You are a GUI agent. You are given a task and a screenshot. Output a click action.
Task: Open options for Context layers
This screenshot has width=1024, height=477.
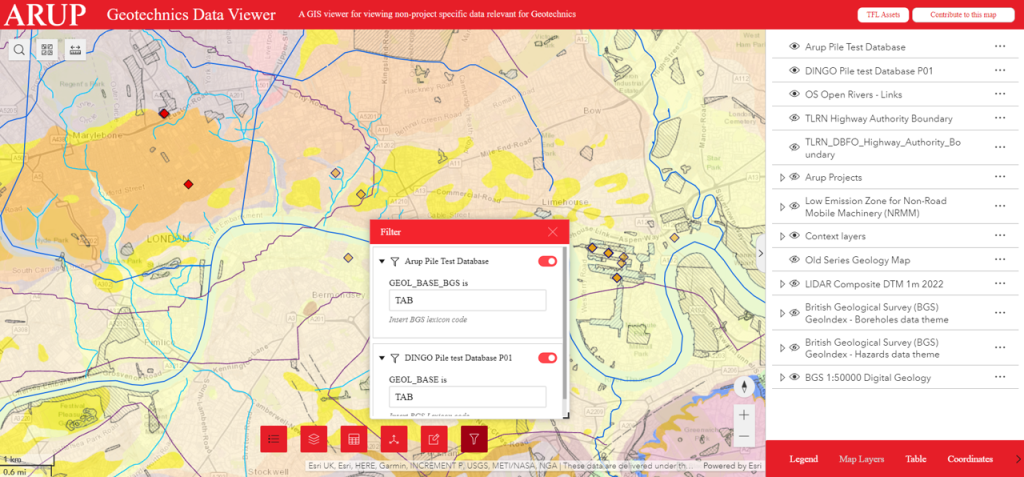coord(1000,235)
